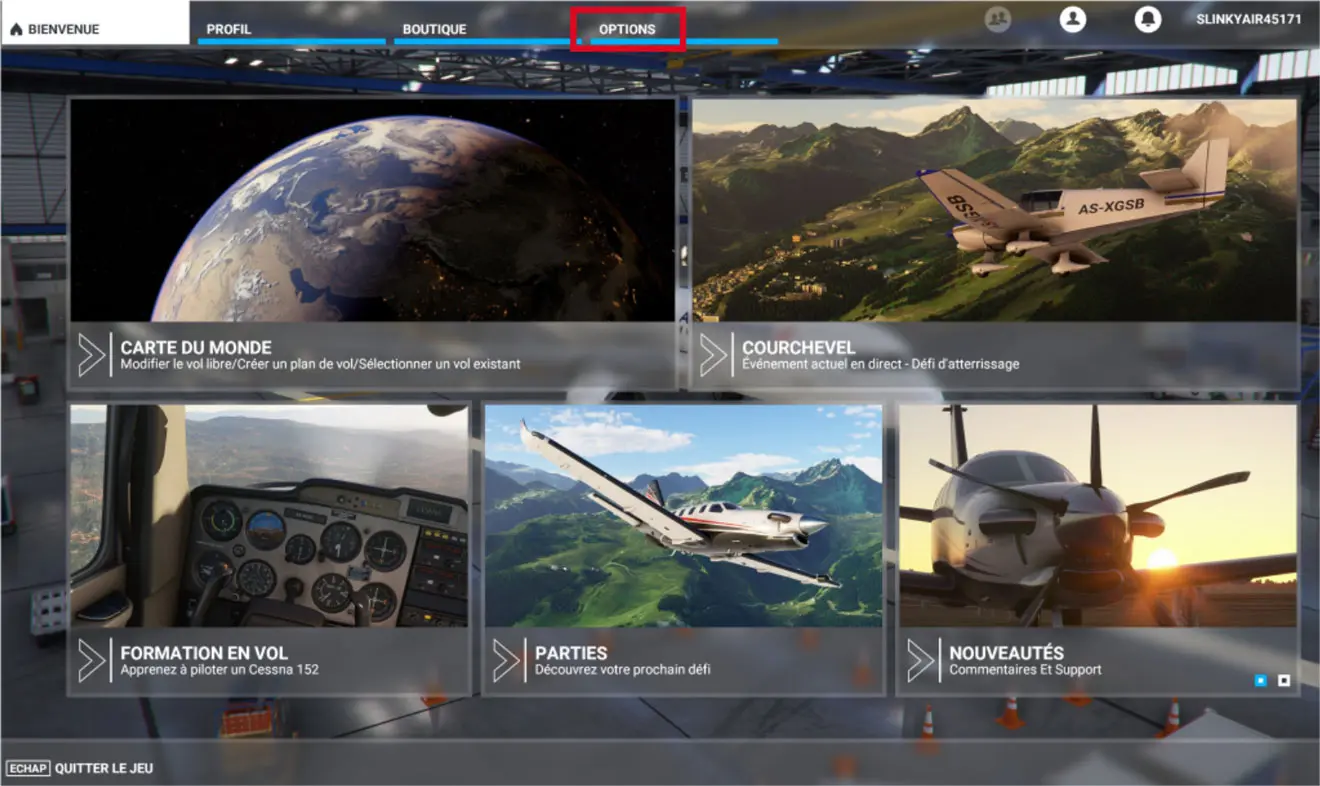1320x786 pixels.
Task: Click the chevron arrow on Courchevel
Action: tap(713, 355)
